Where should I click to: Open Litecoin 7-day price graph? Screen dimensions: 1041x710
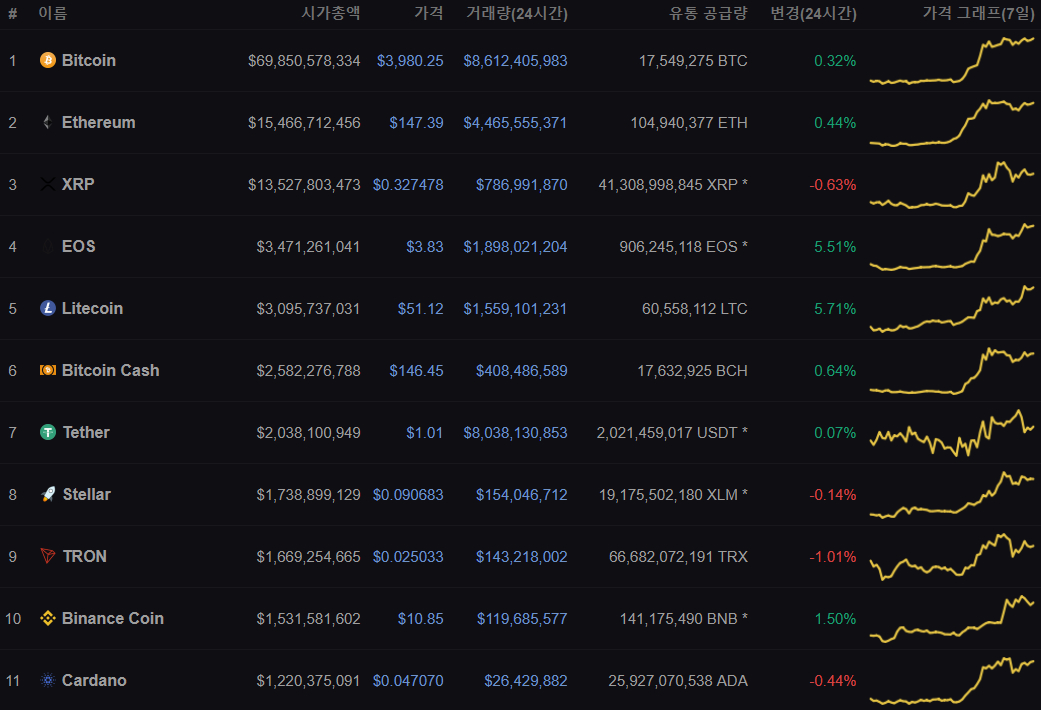952,308
